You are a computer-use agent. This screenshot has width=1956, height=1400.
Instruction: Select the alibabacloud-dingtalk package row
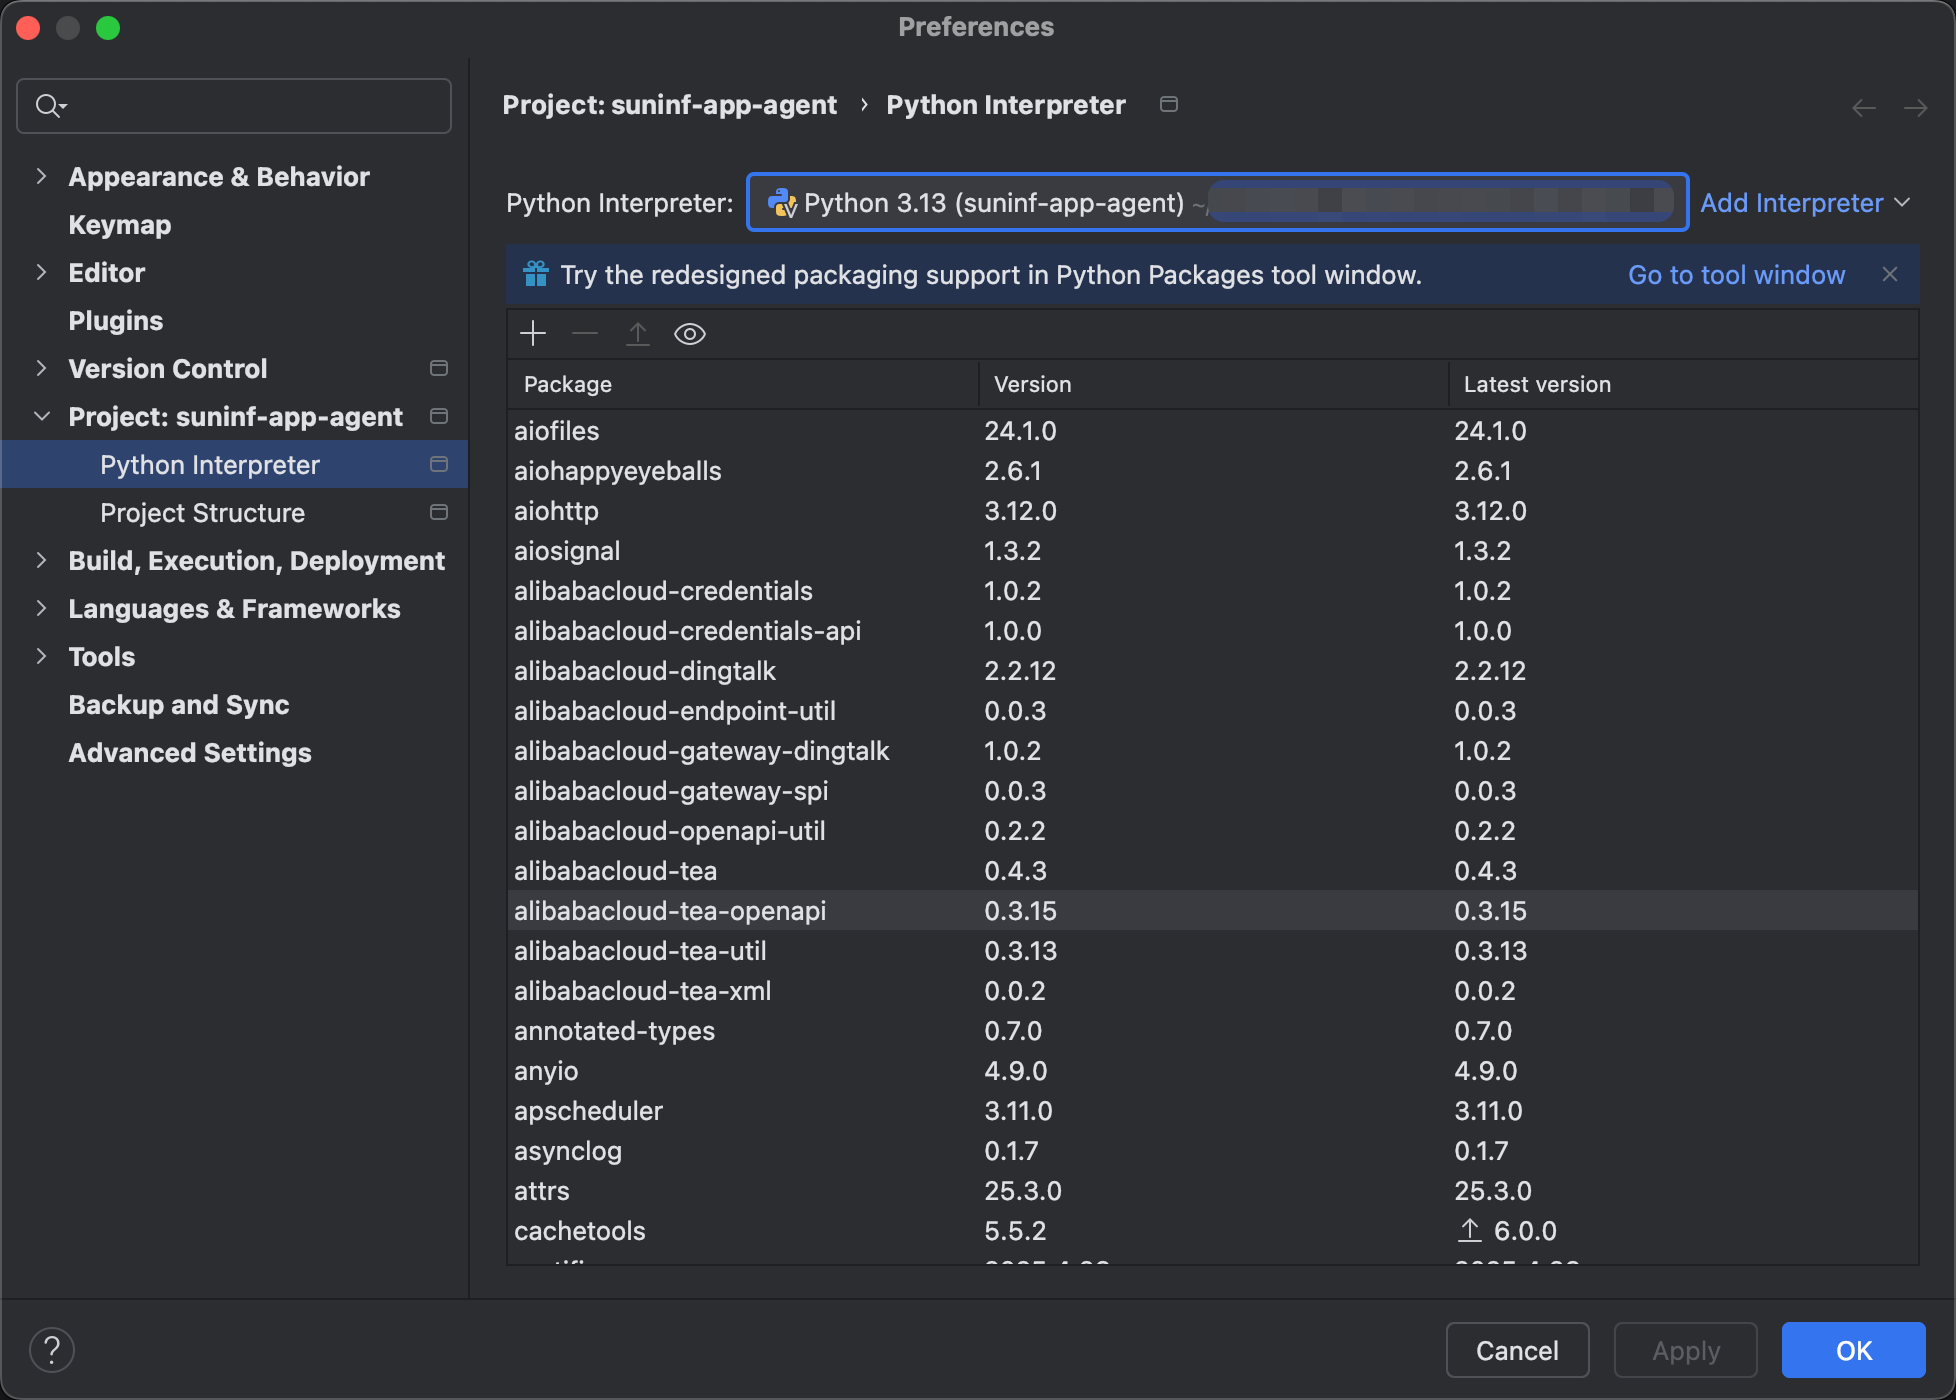tap(1213, 671)
